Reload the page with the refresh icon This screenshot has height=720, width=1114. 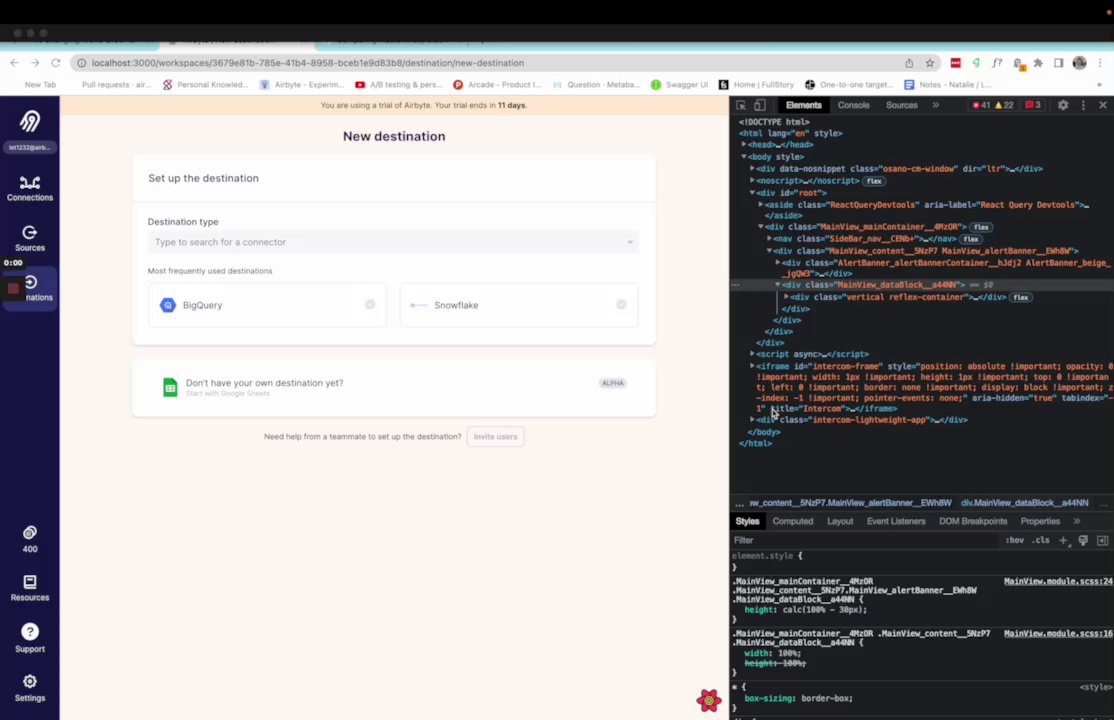point(56,63)
